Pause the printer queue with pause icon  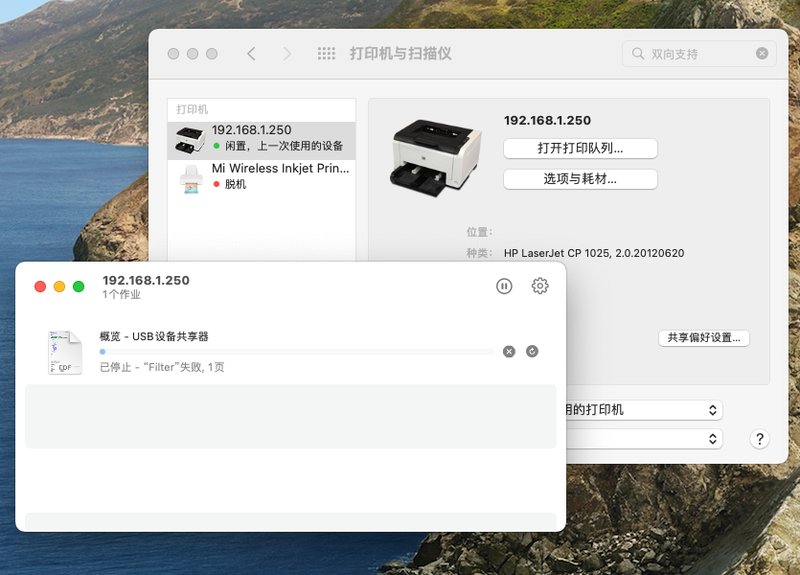coord(504,286)
